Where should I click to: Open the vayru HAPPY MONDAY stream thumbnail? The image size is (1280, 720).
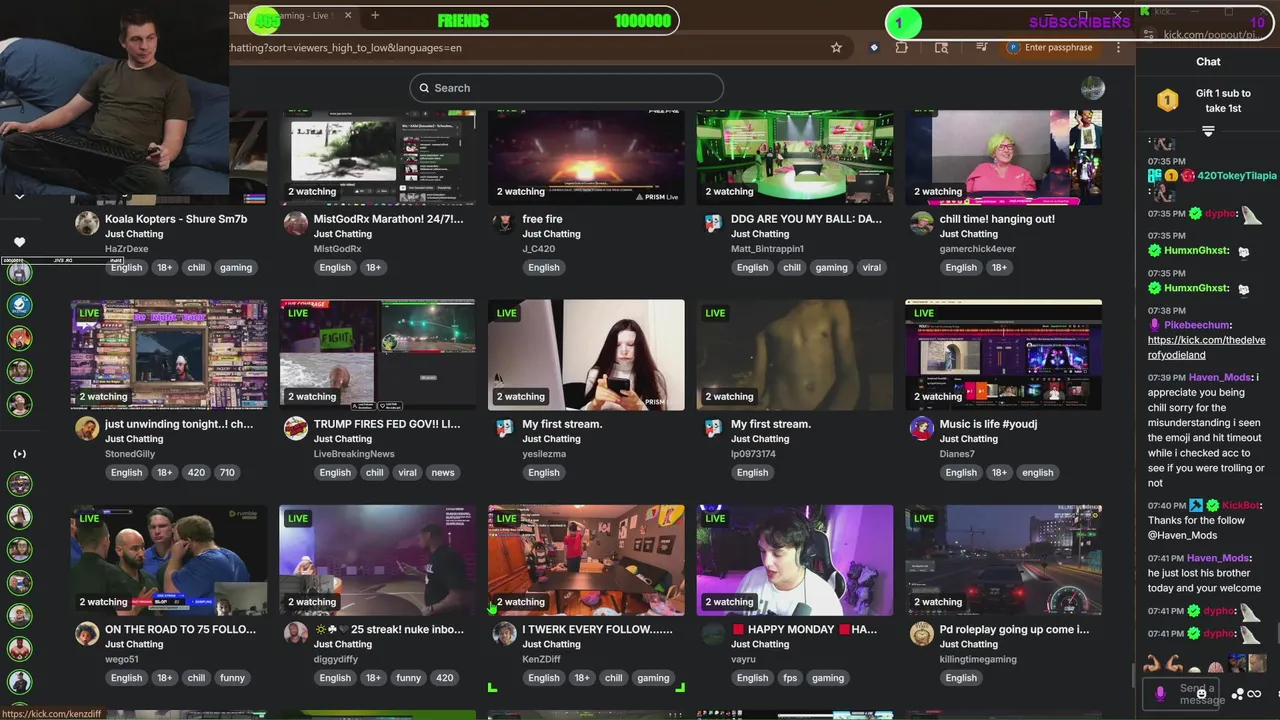point(795,560)
